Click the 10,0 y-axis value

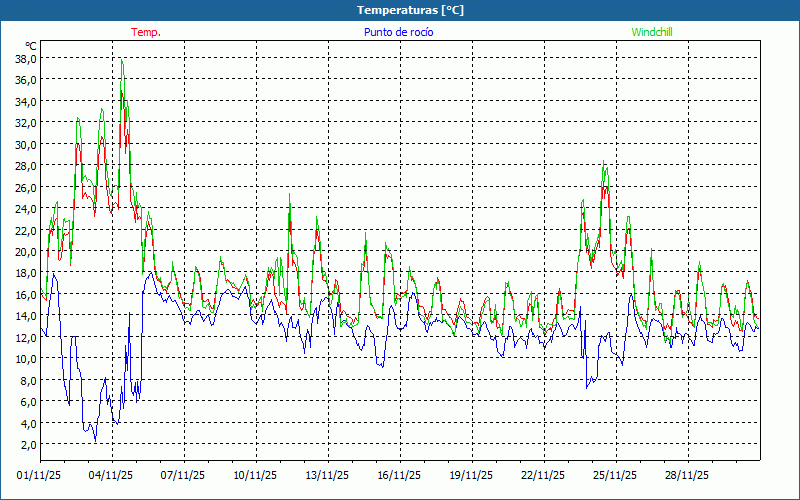click(26, 359)
